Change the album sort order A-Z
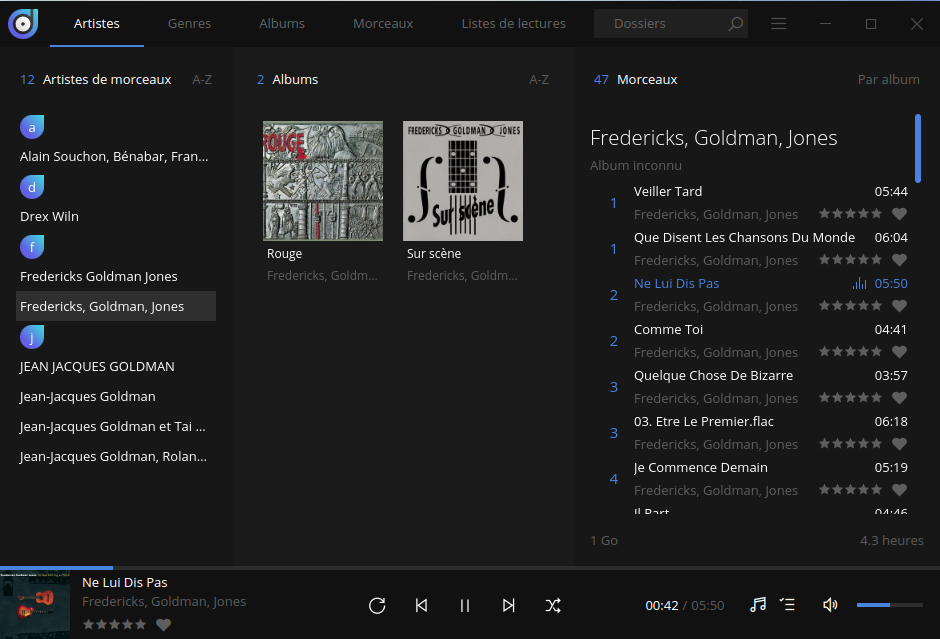Image resolution: width=940 pixels, height=639 pixels. click(x=539, y=80)
